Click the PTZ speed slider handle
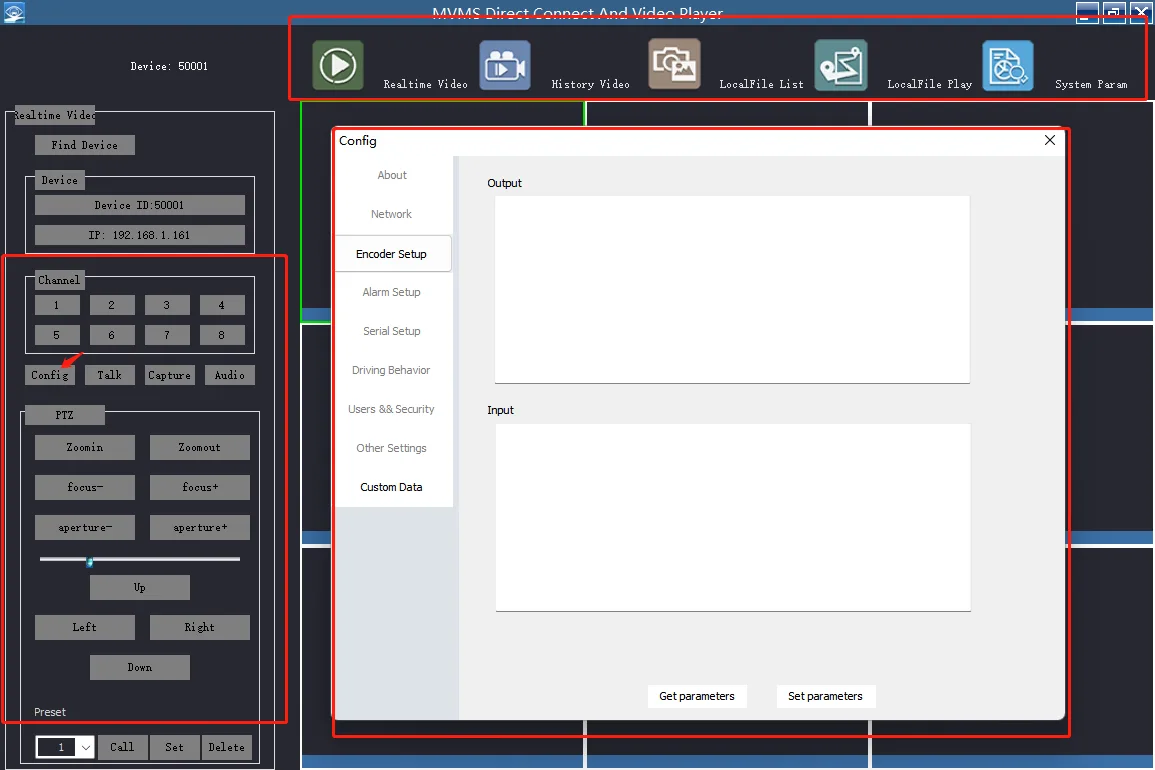Viewport: 1155px width, 770px height. (x=89, y=561)
